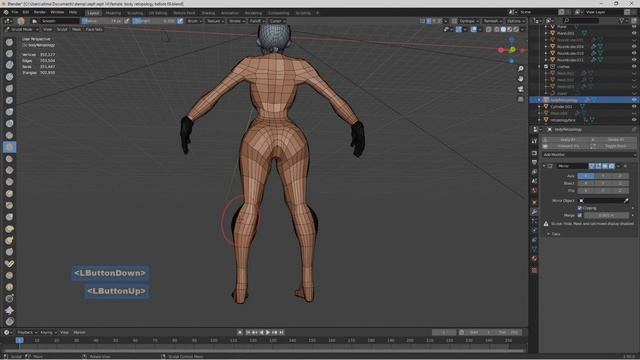Open the World properties tab
640x360 pixels.
[x=534, y=190]
